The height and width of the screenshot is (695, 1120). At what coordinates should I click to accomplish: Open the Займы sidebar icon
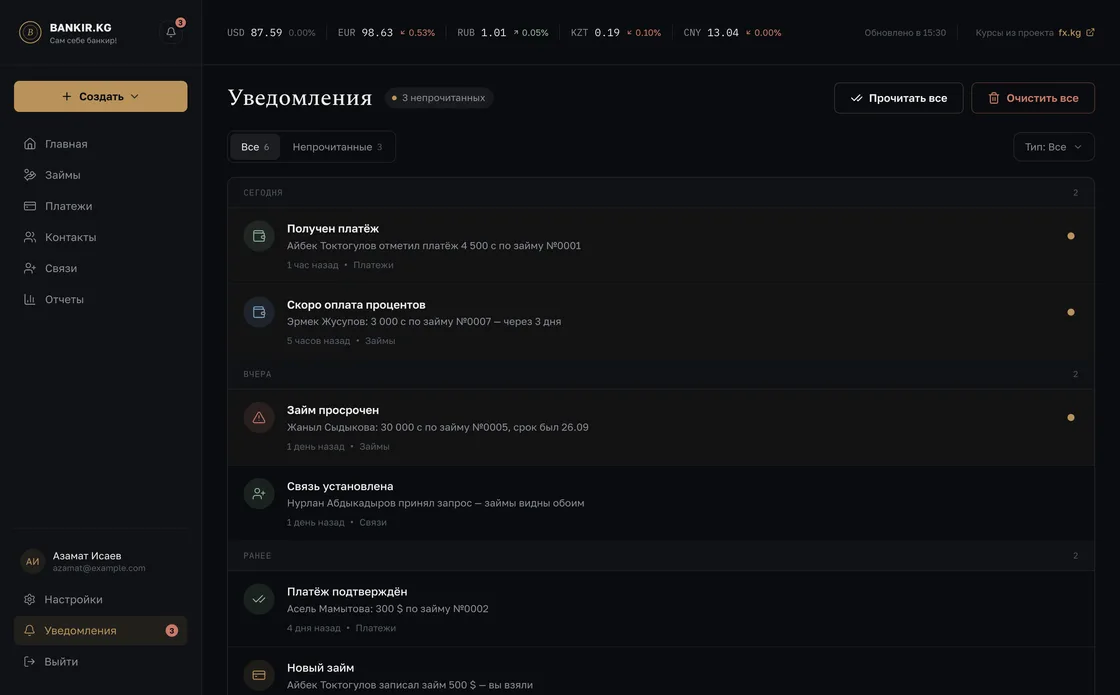coord(29,175)
